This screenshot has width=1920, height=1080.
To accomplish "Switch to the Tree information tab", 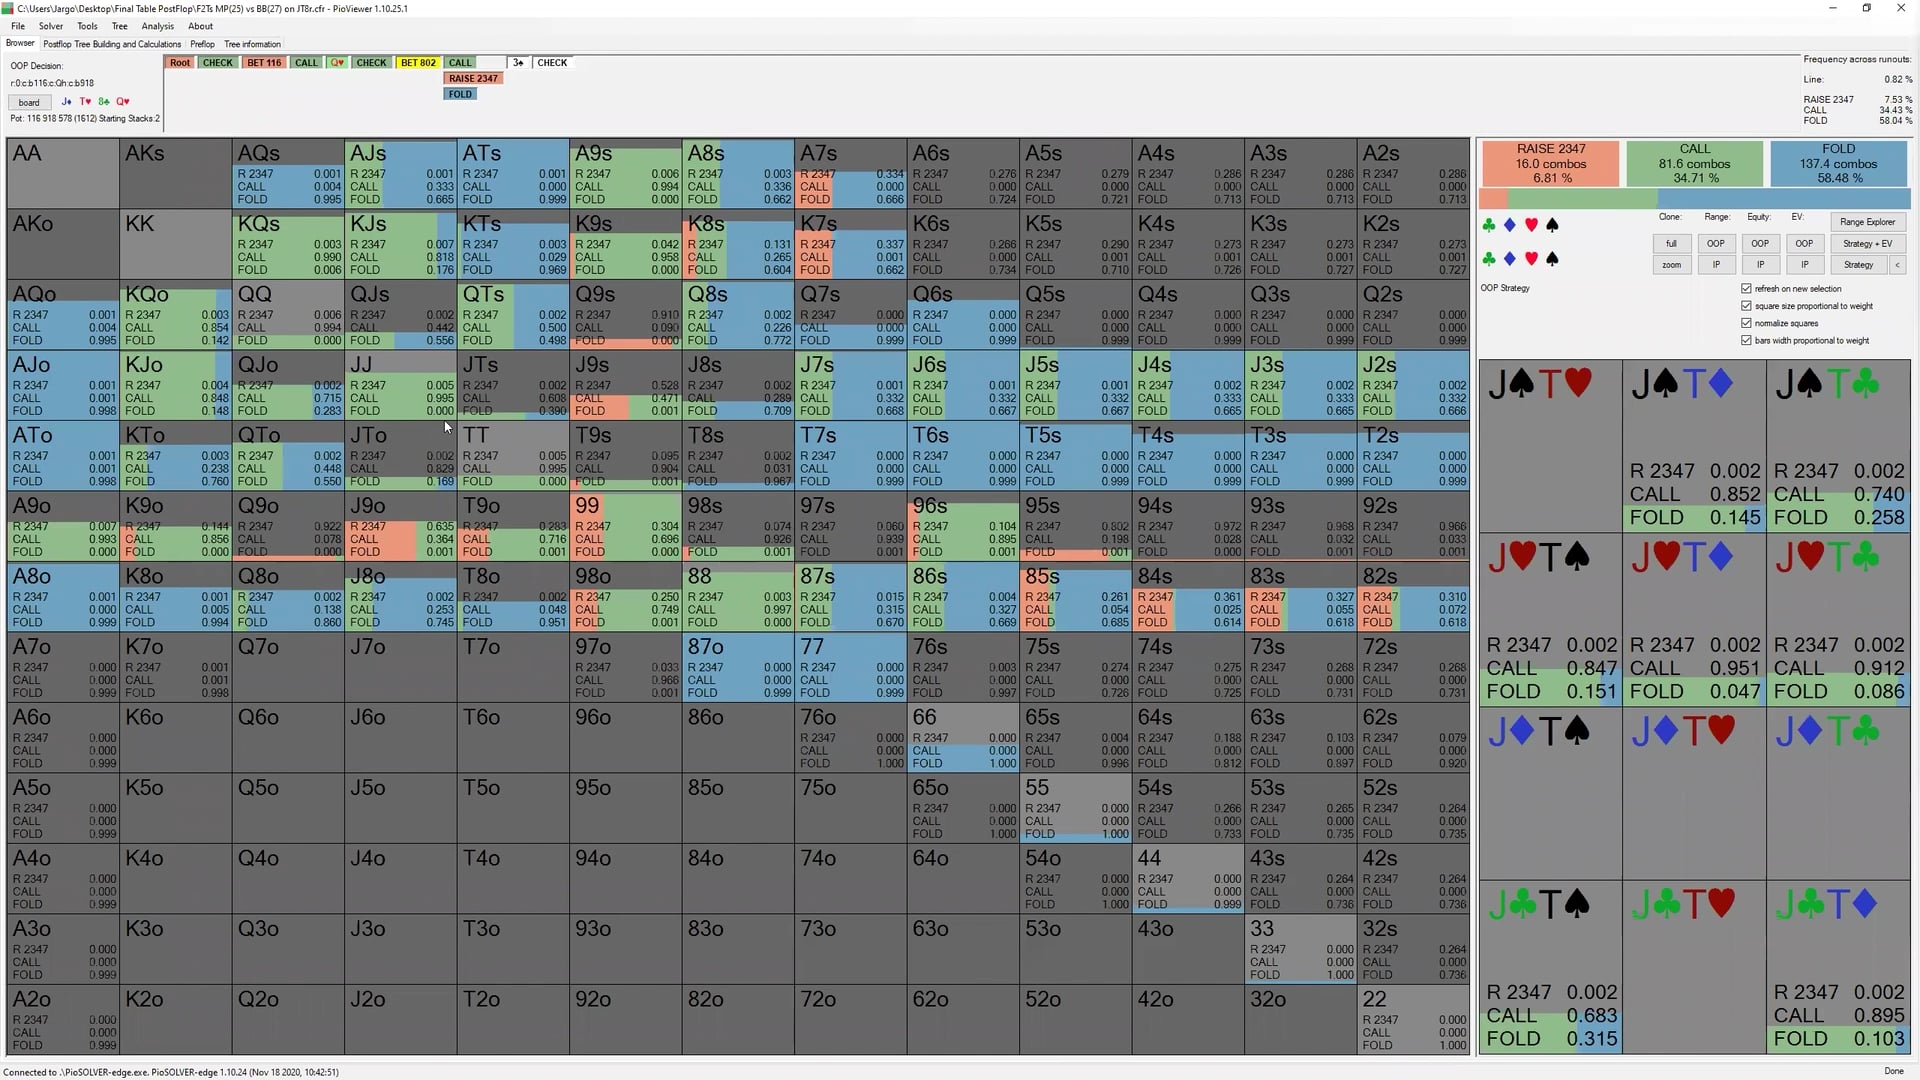I will [x=252, y=44].
